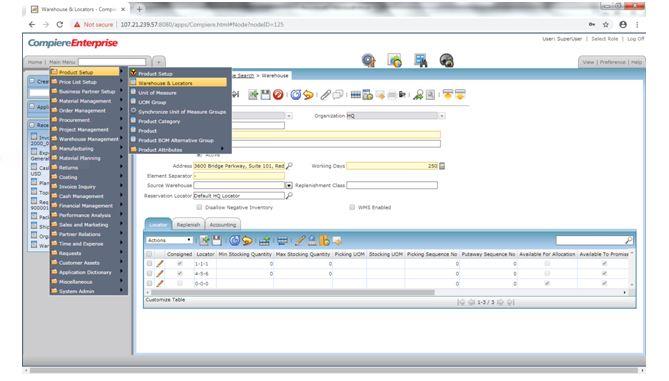Click the calculator icon next to Working Days

tap(442, 166)
